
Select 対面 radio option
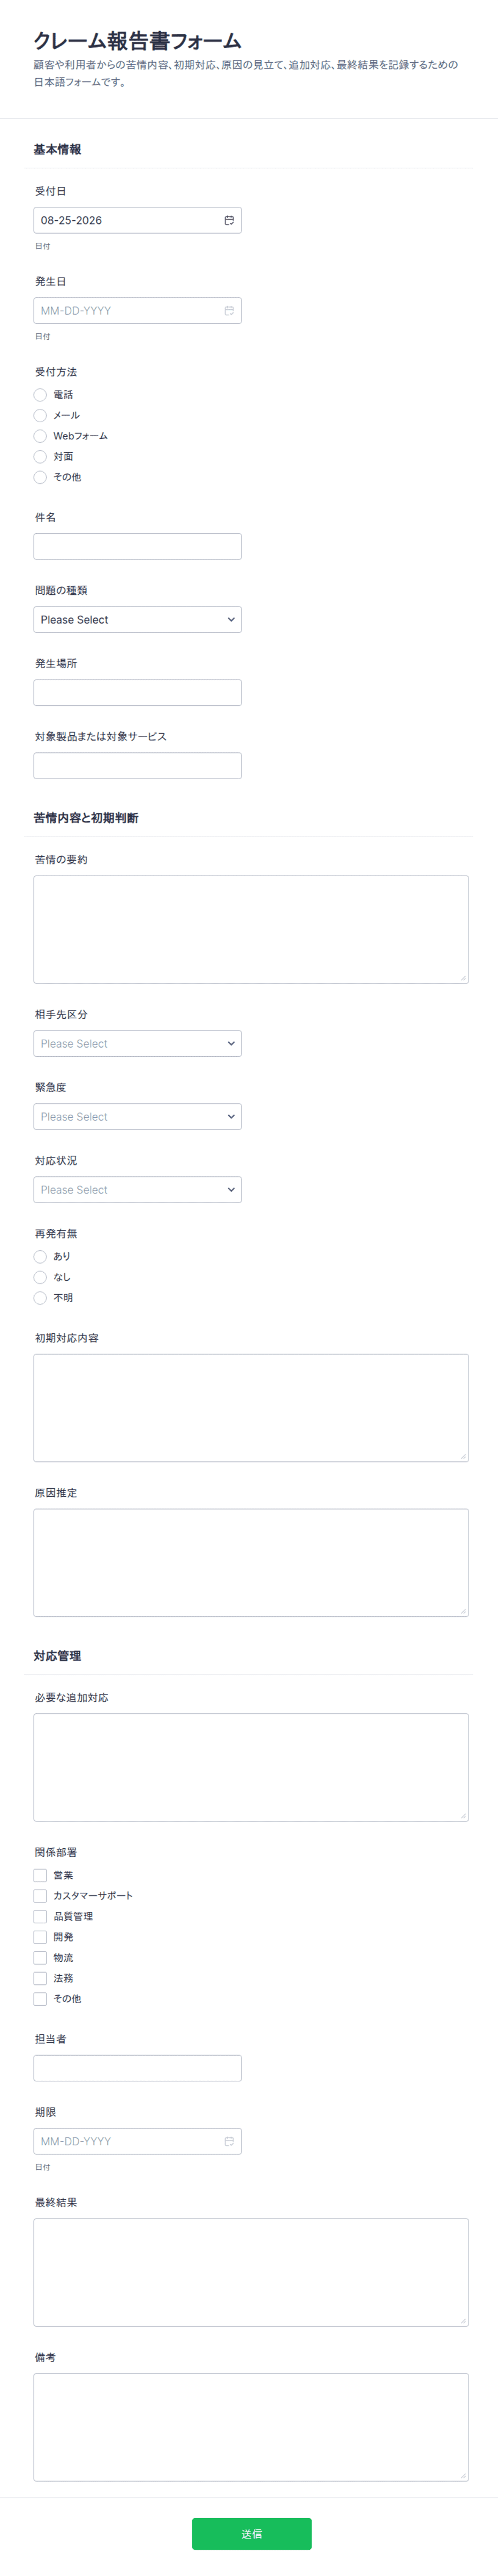coord(40,457)
